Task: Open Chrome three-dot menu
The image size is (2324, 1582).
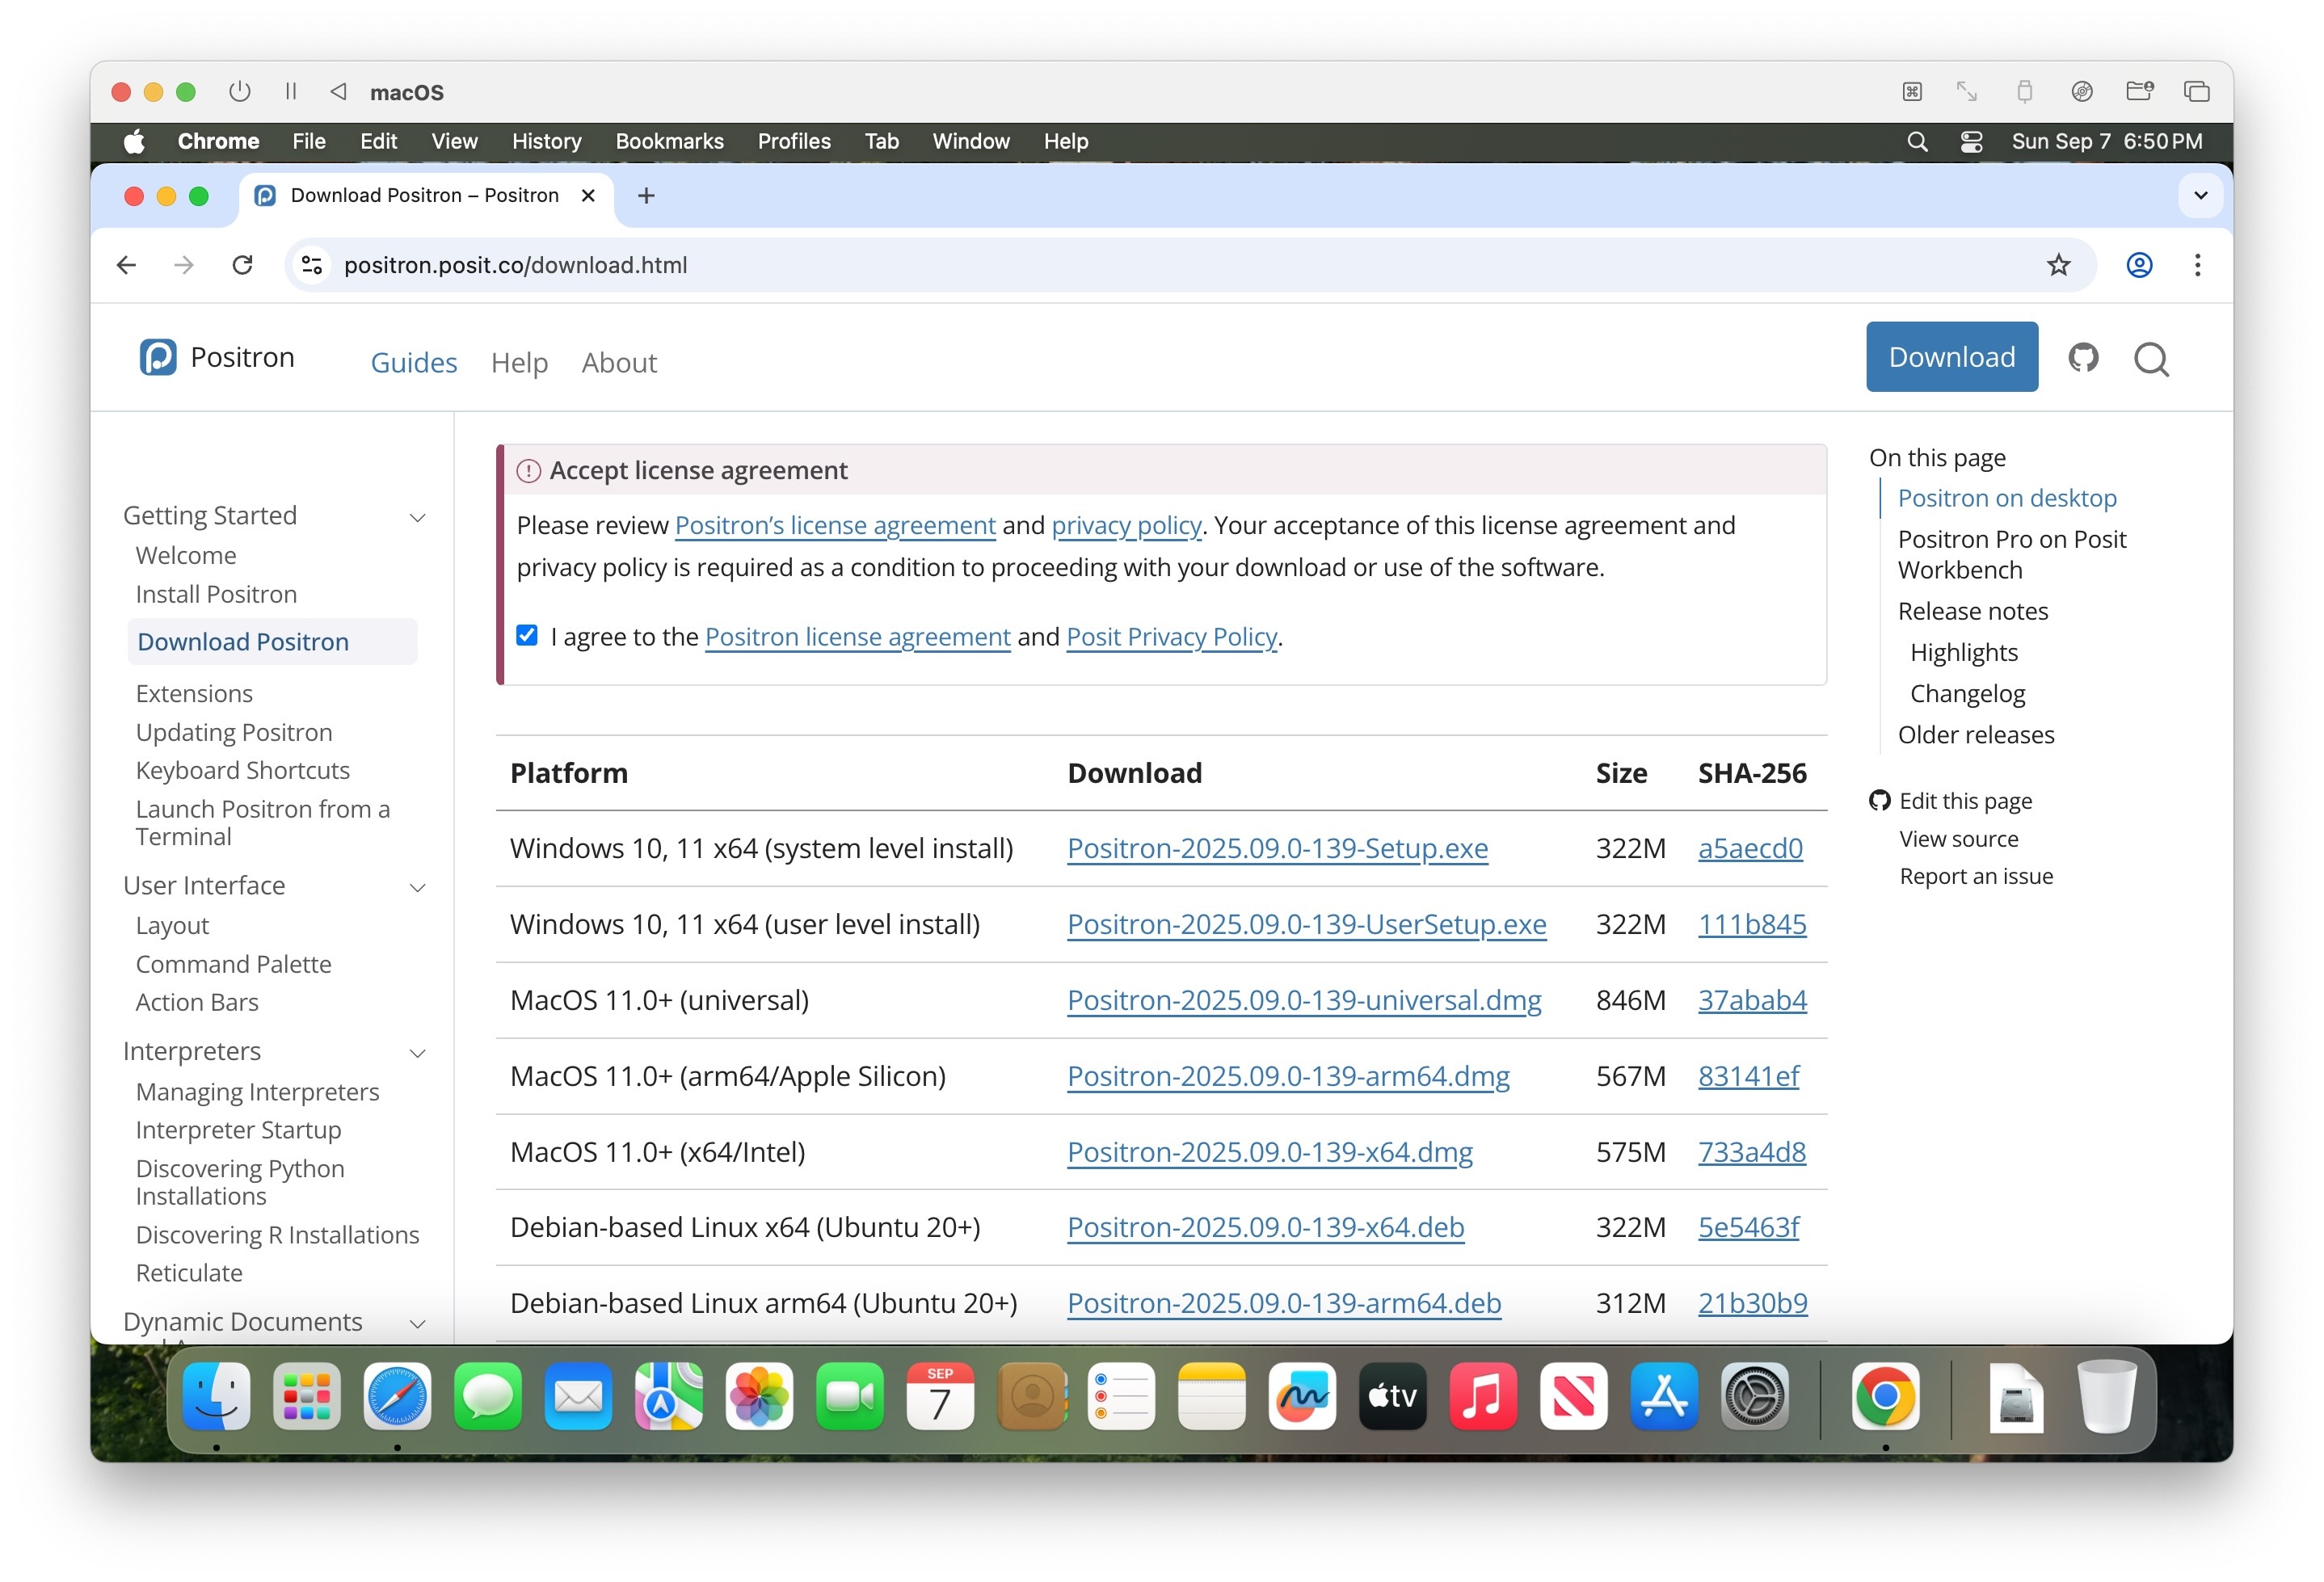Action: pos(2197,265)
